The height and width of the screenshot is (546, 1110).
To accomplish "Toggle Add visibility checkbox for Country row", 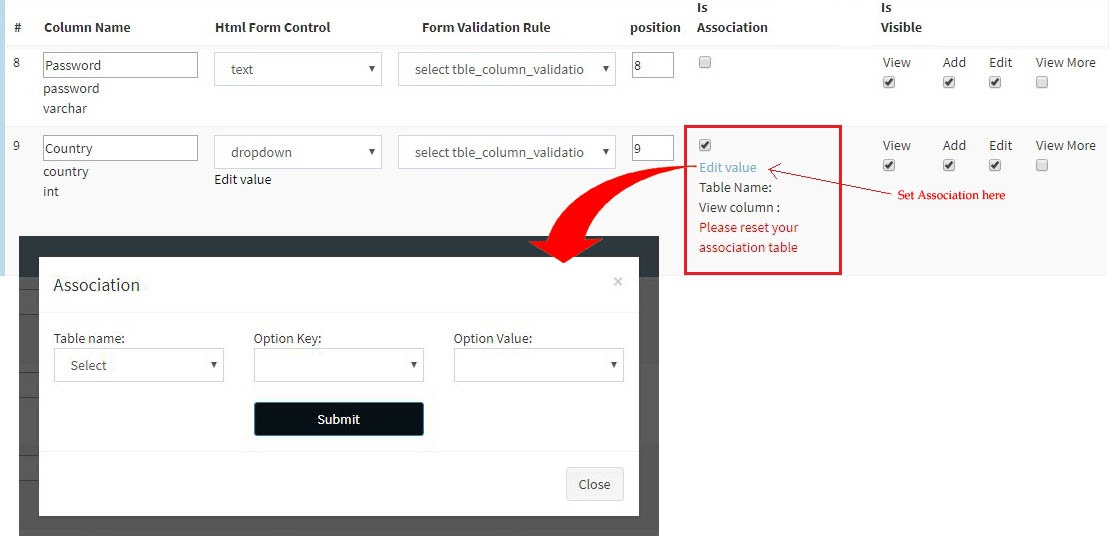I will (949, 166).
